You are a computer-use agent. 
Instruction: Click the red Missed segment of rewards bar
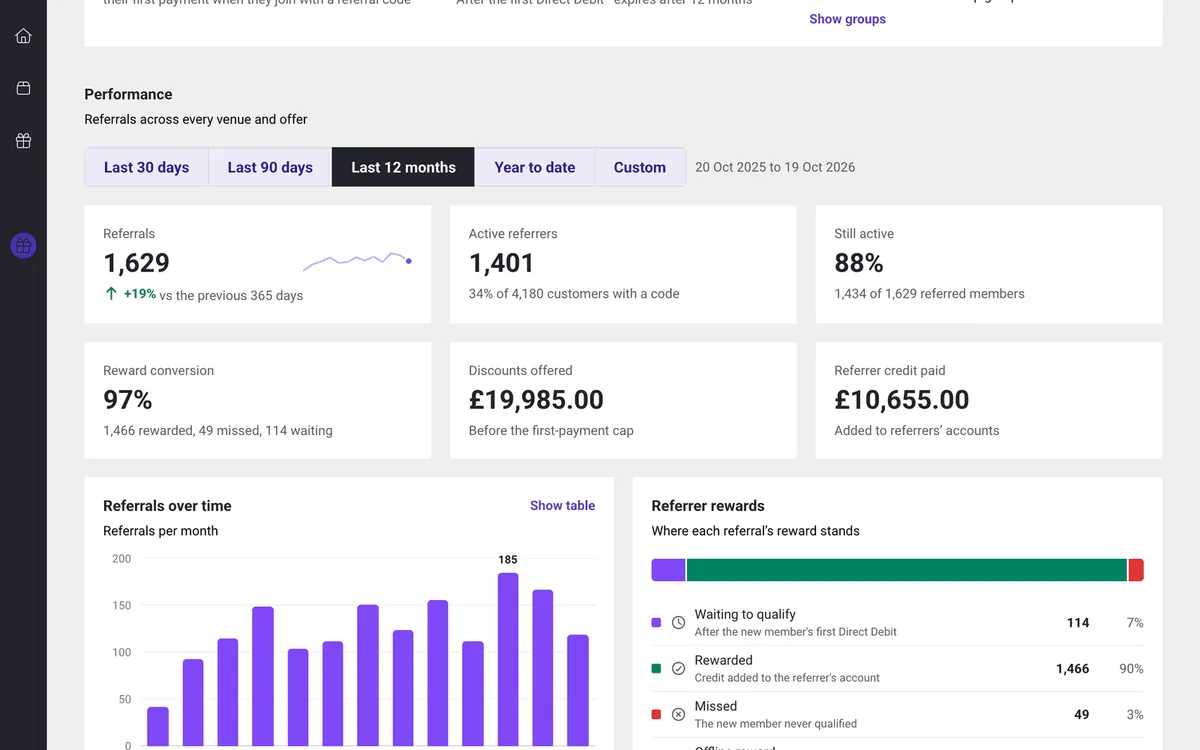pyautogui.click(x=1136, y=570)
